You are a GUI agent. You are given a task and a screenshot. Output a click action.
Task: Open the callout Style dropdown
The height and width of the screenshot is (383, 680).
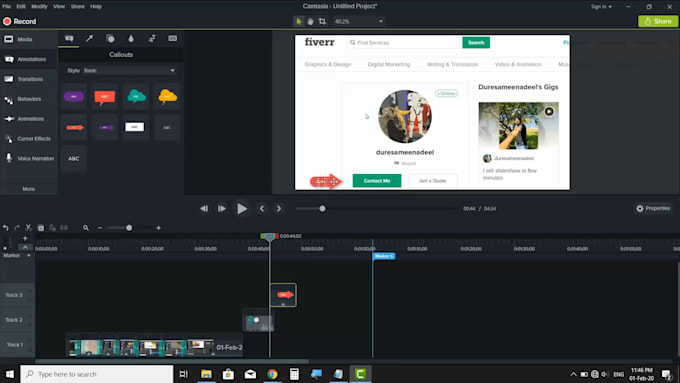(x=129, y=70)
